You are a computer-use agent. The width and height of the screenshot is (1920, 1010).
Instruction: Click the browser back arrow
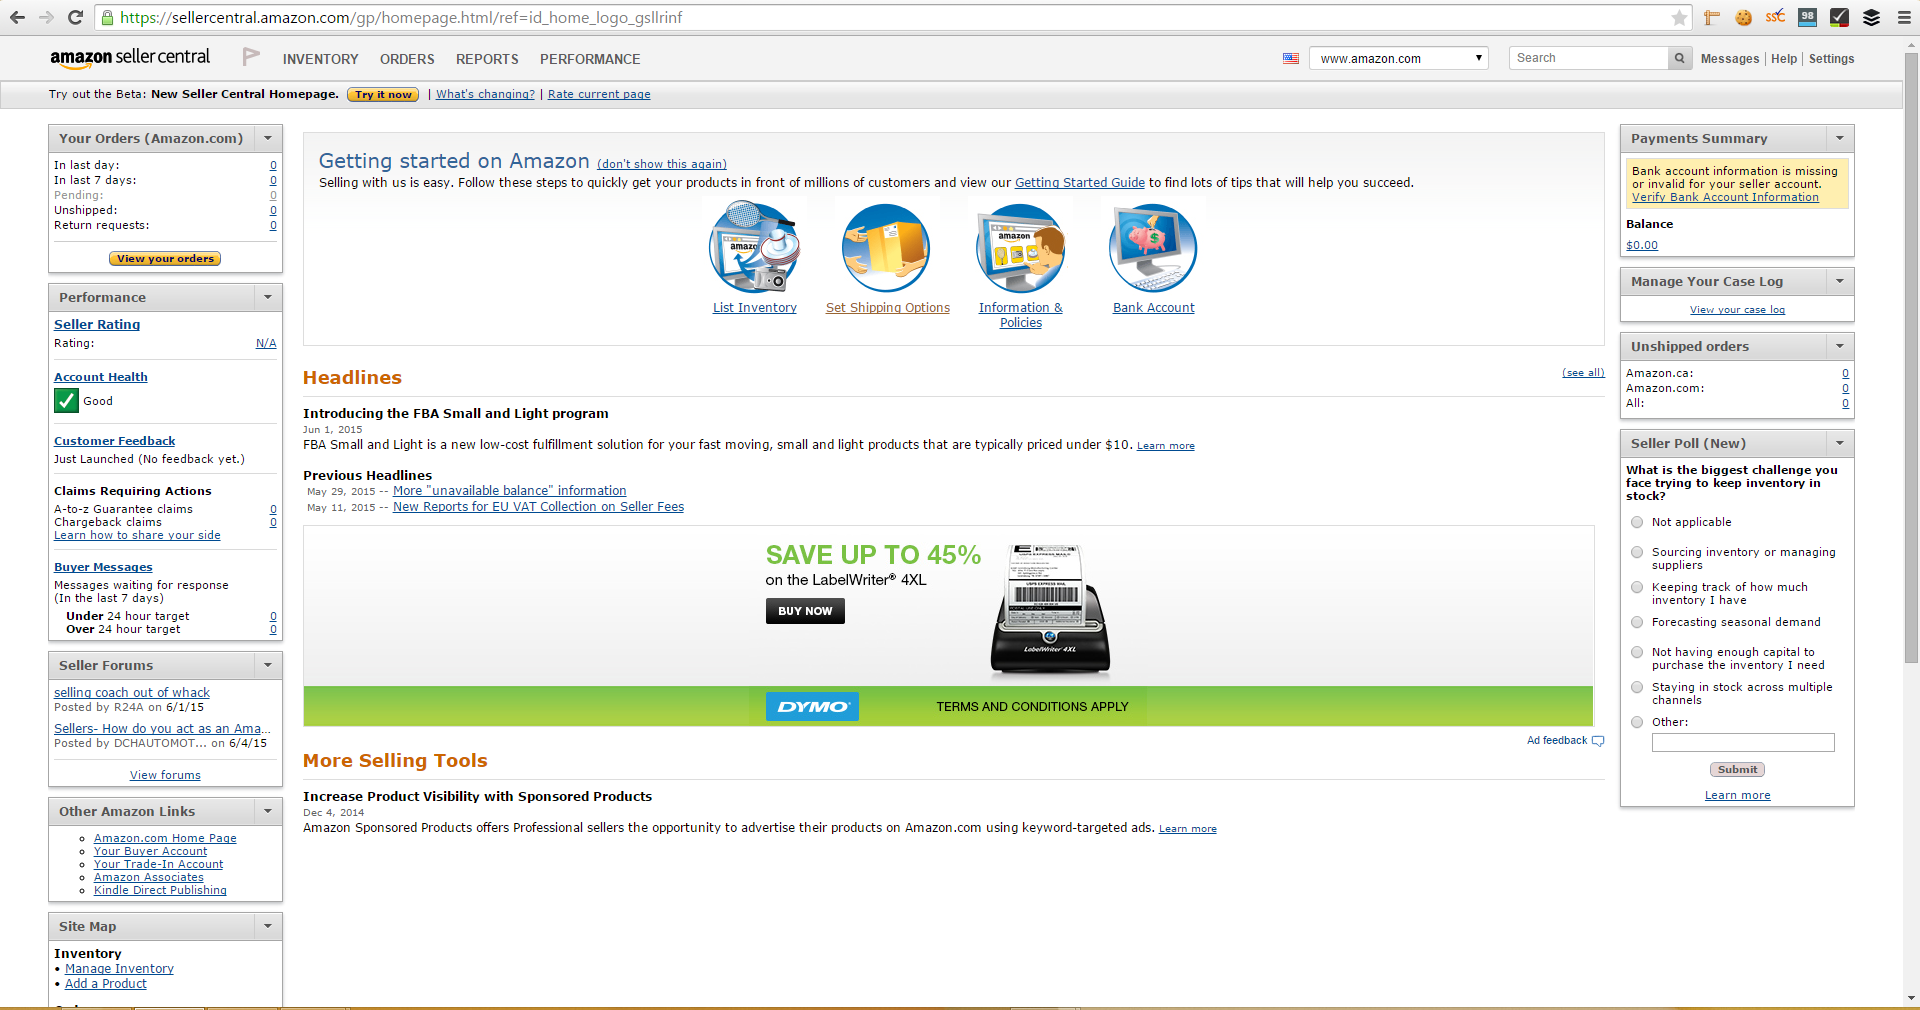17,17
